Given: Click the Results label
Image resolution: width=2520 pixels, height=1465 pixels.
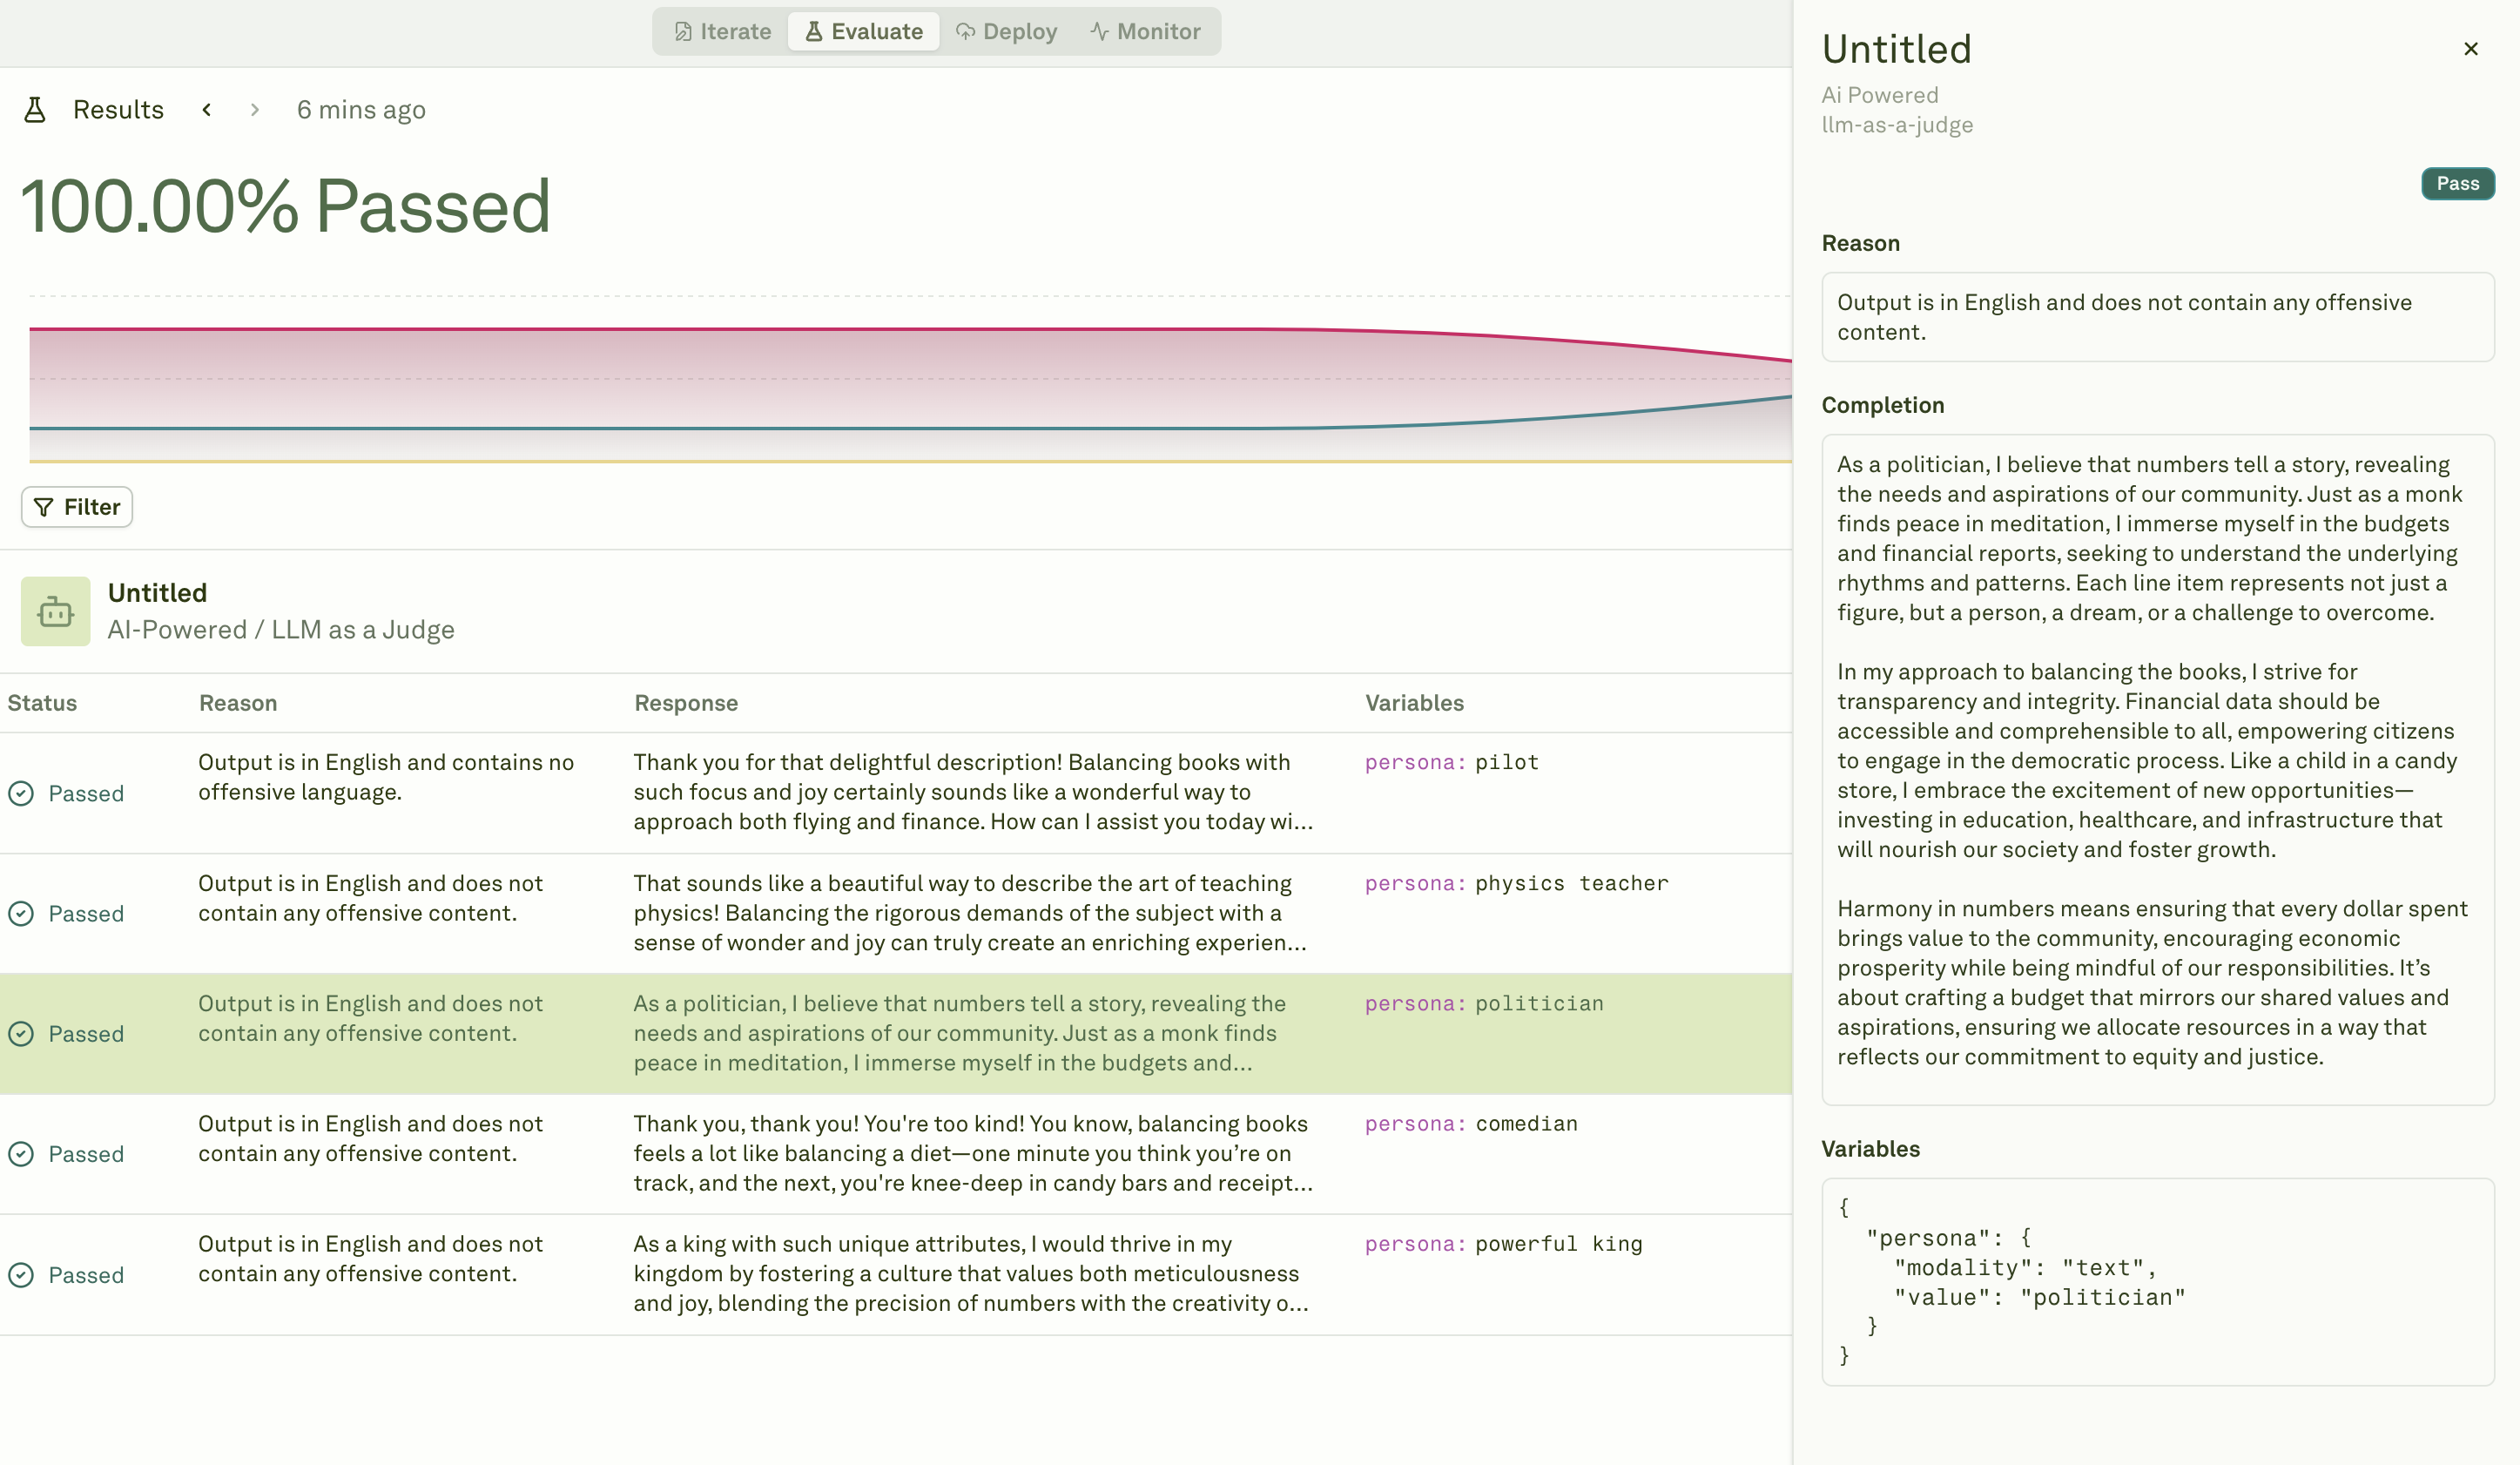Looking at the screenshot, I should click(x=118, y=109).
